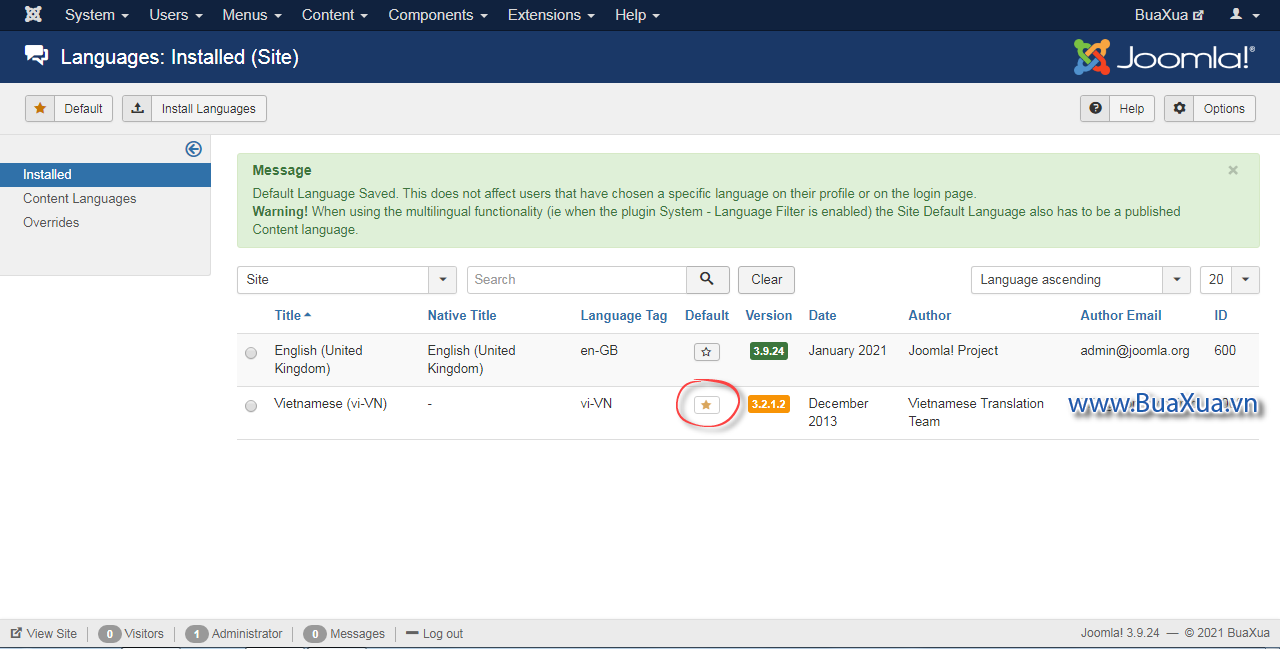Open Content Languages in the sidebar
This screenshot has height=649, width=1280.
[80, 199]
